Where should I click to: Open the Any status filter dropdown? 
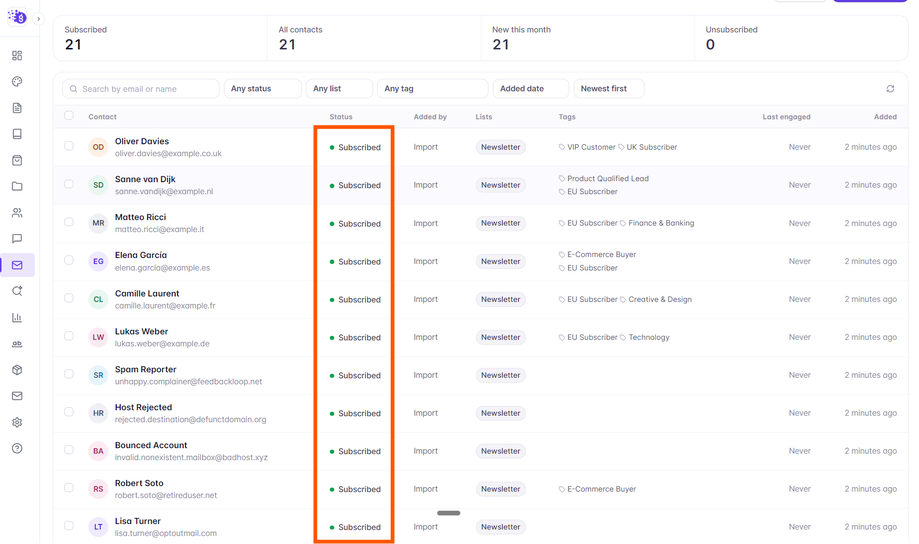pyautogui.click(x=263, y=89)
